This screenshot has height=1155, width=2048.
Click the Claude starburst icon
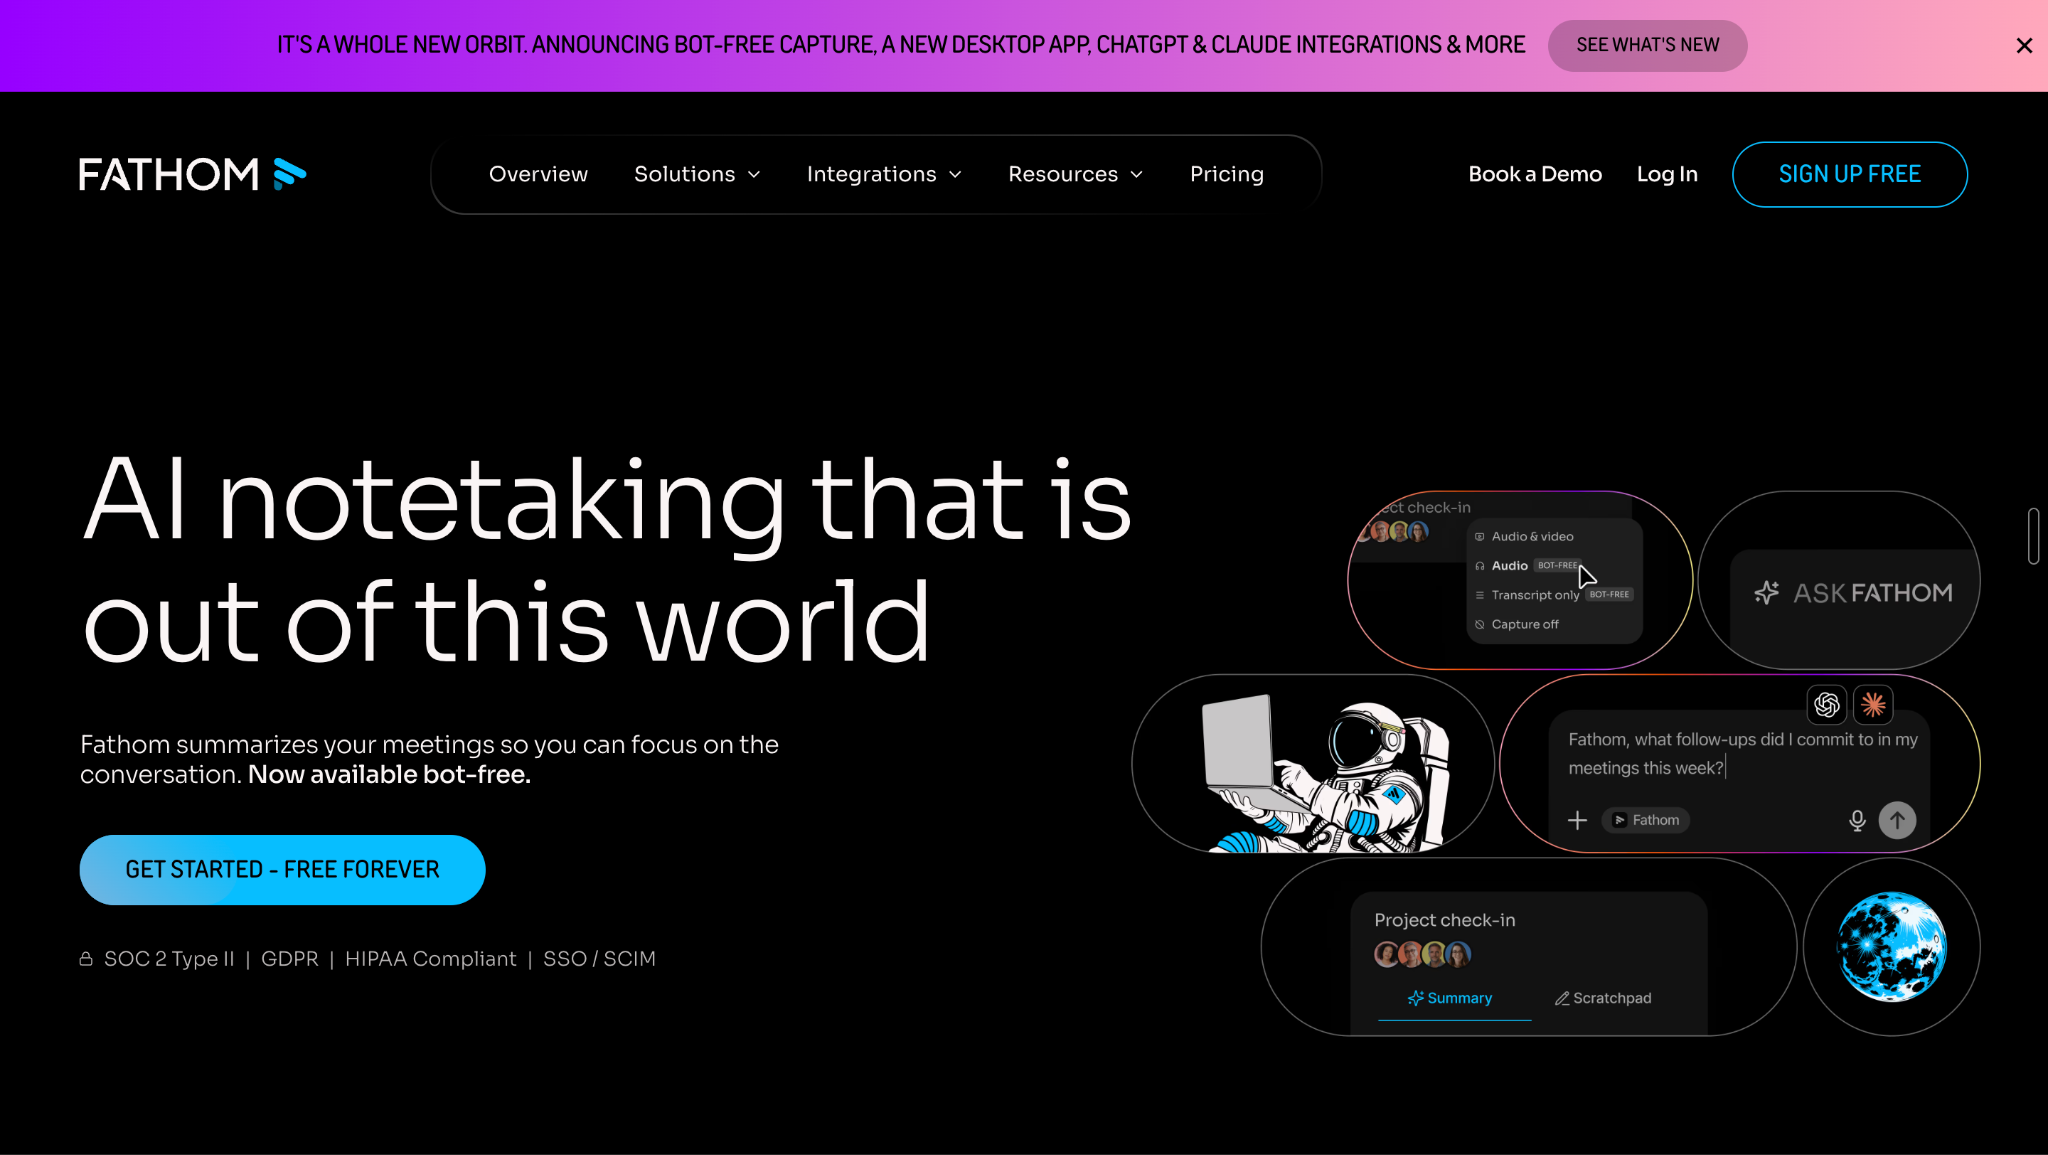click(1873, 704)
